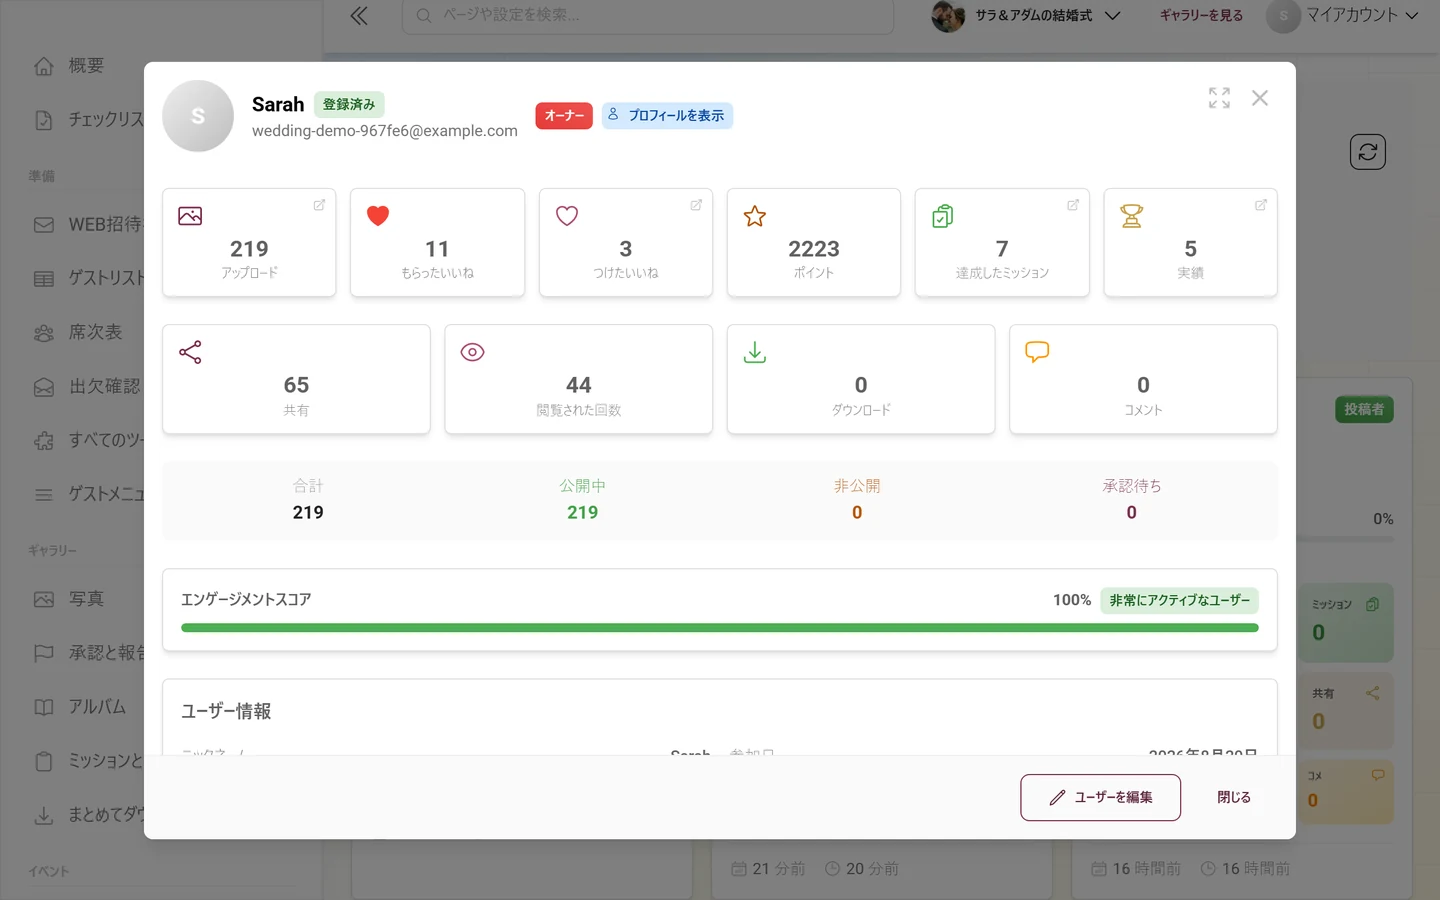Click the star icon on the points card

pos(755,216)
